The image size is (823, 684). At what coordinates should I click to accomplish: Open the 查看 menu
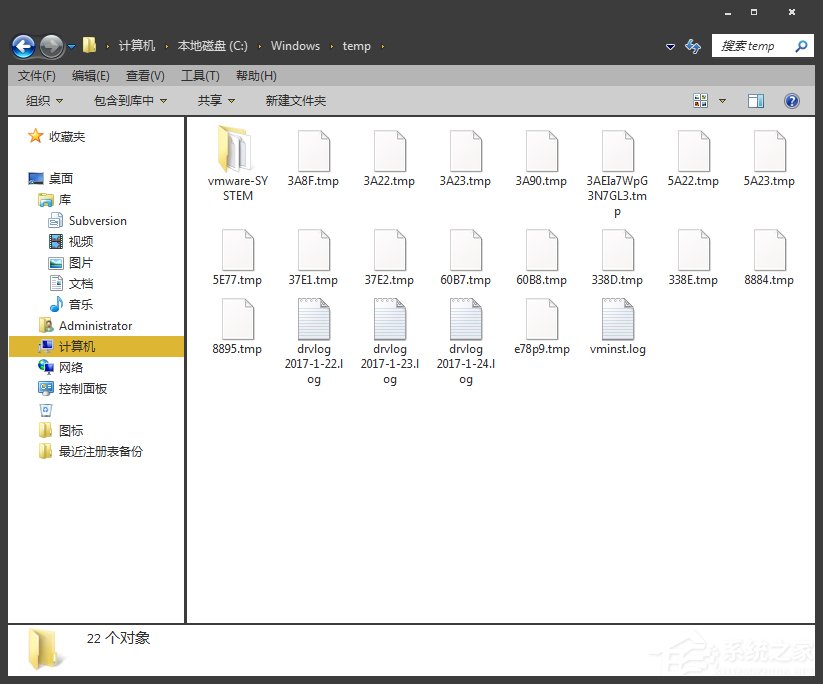click(x=144, y=75)
